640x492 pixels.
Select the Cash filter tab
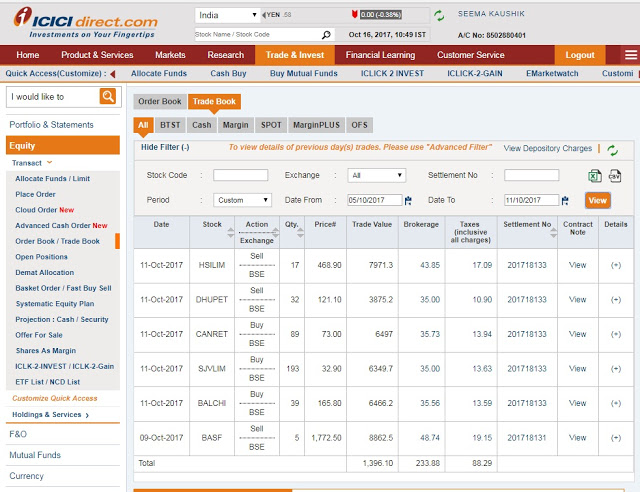202,125
